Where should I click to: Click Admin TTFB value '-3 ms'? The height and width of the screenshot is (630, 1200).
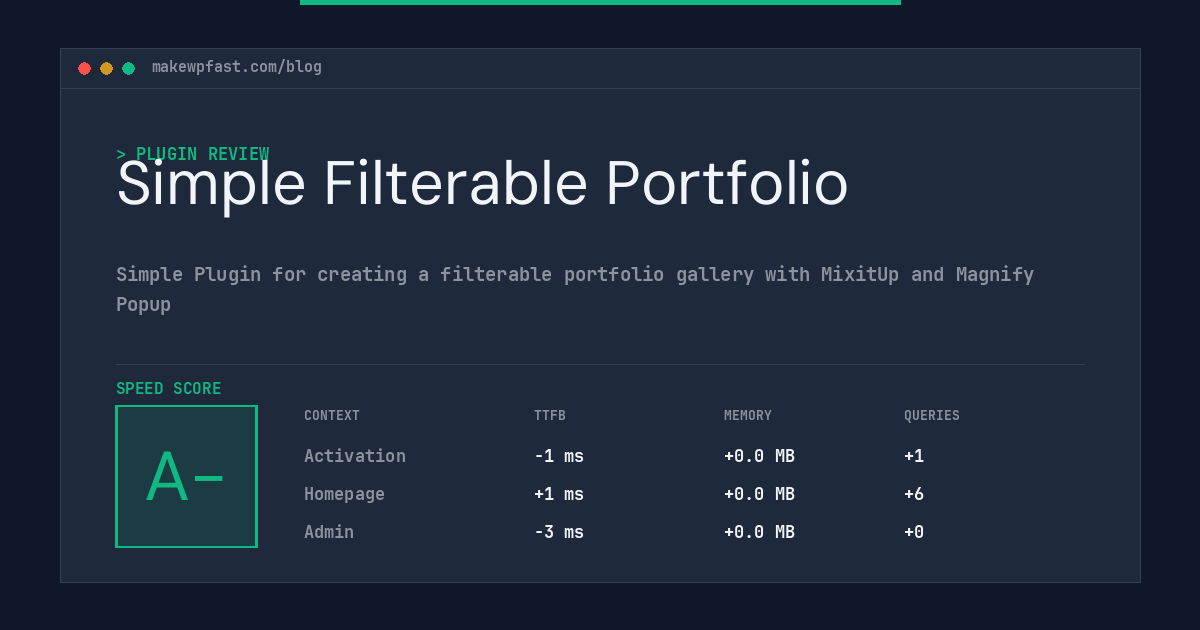(559, 532)
